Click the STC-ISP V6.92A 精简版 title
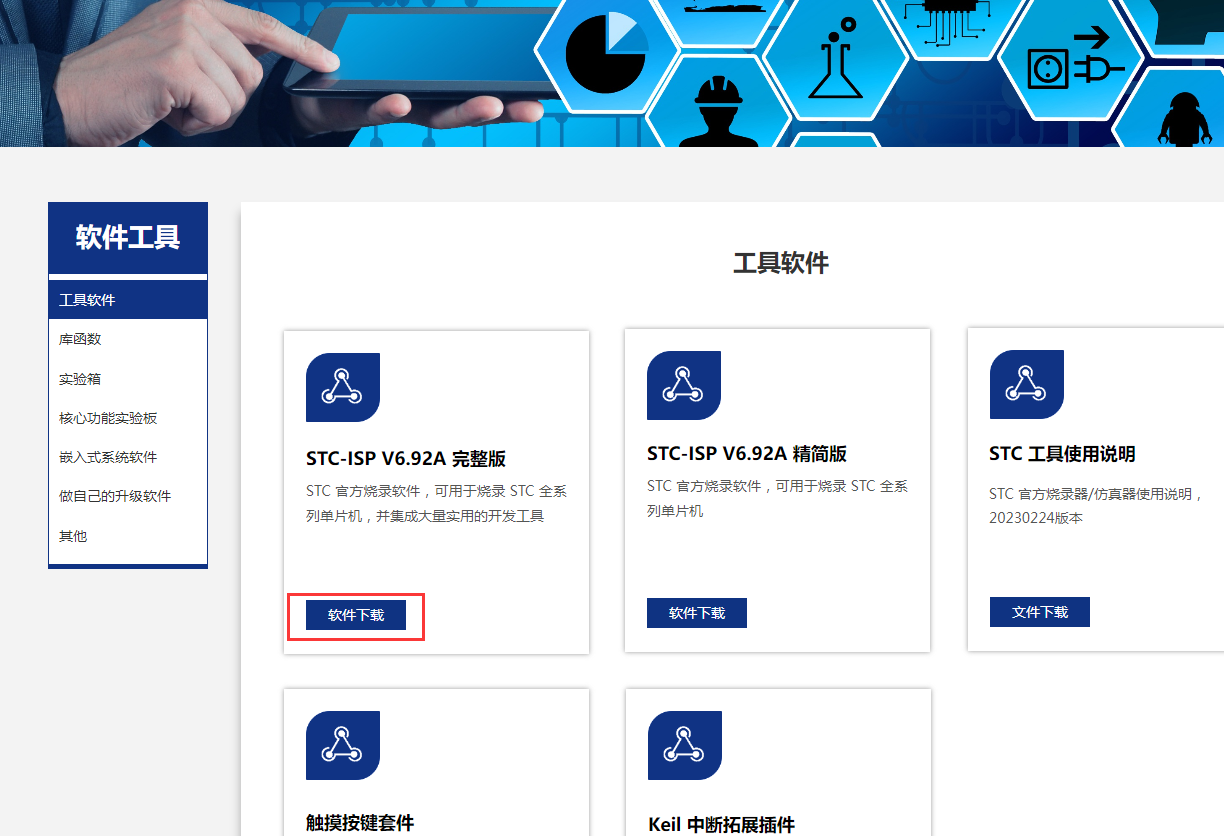This screenshot has height=836, width=1224. coord(747,454)
